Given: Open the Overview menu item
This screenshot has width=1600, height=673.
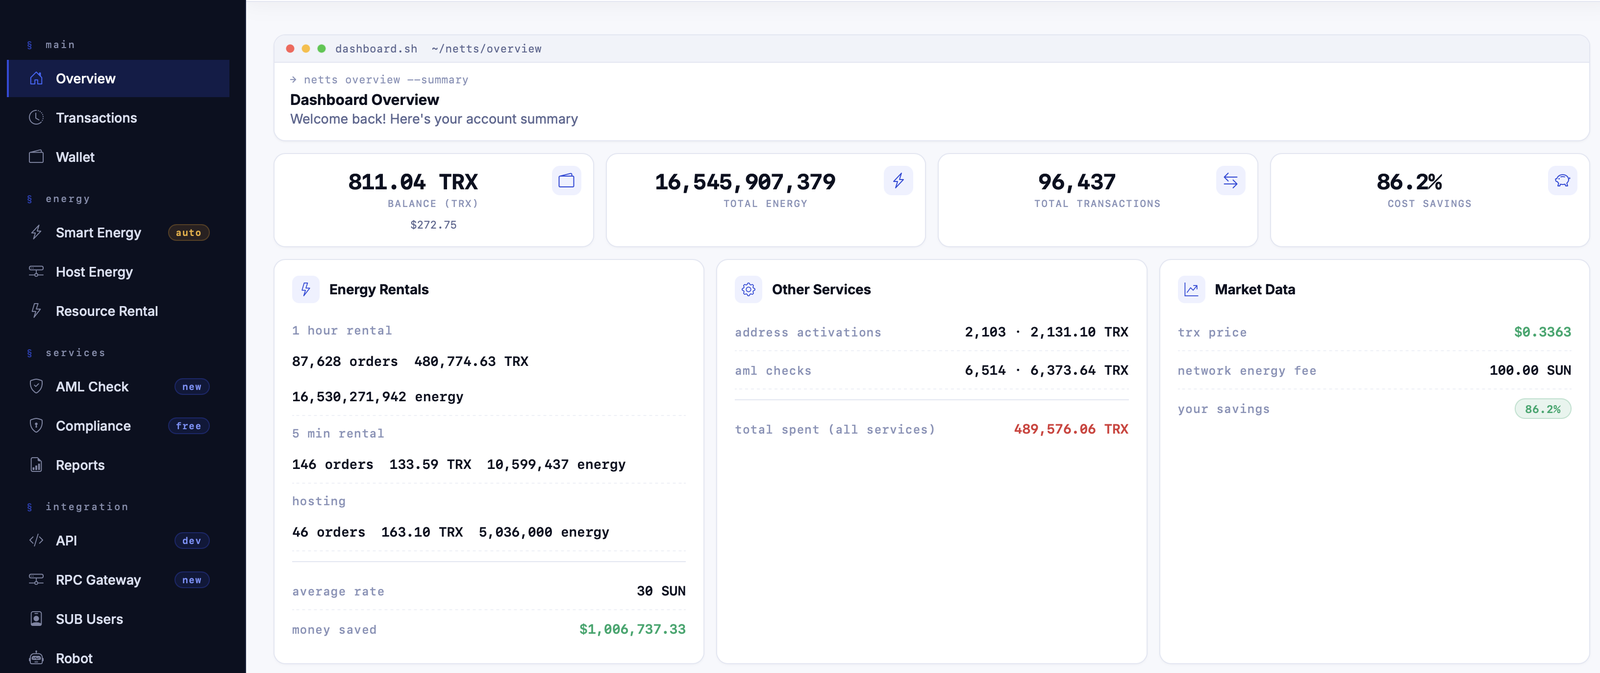Looking at the screenshot, I should click(118, 78).
